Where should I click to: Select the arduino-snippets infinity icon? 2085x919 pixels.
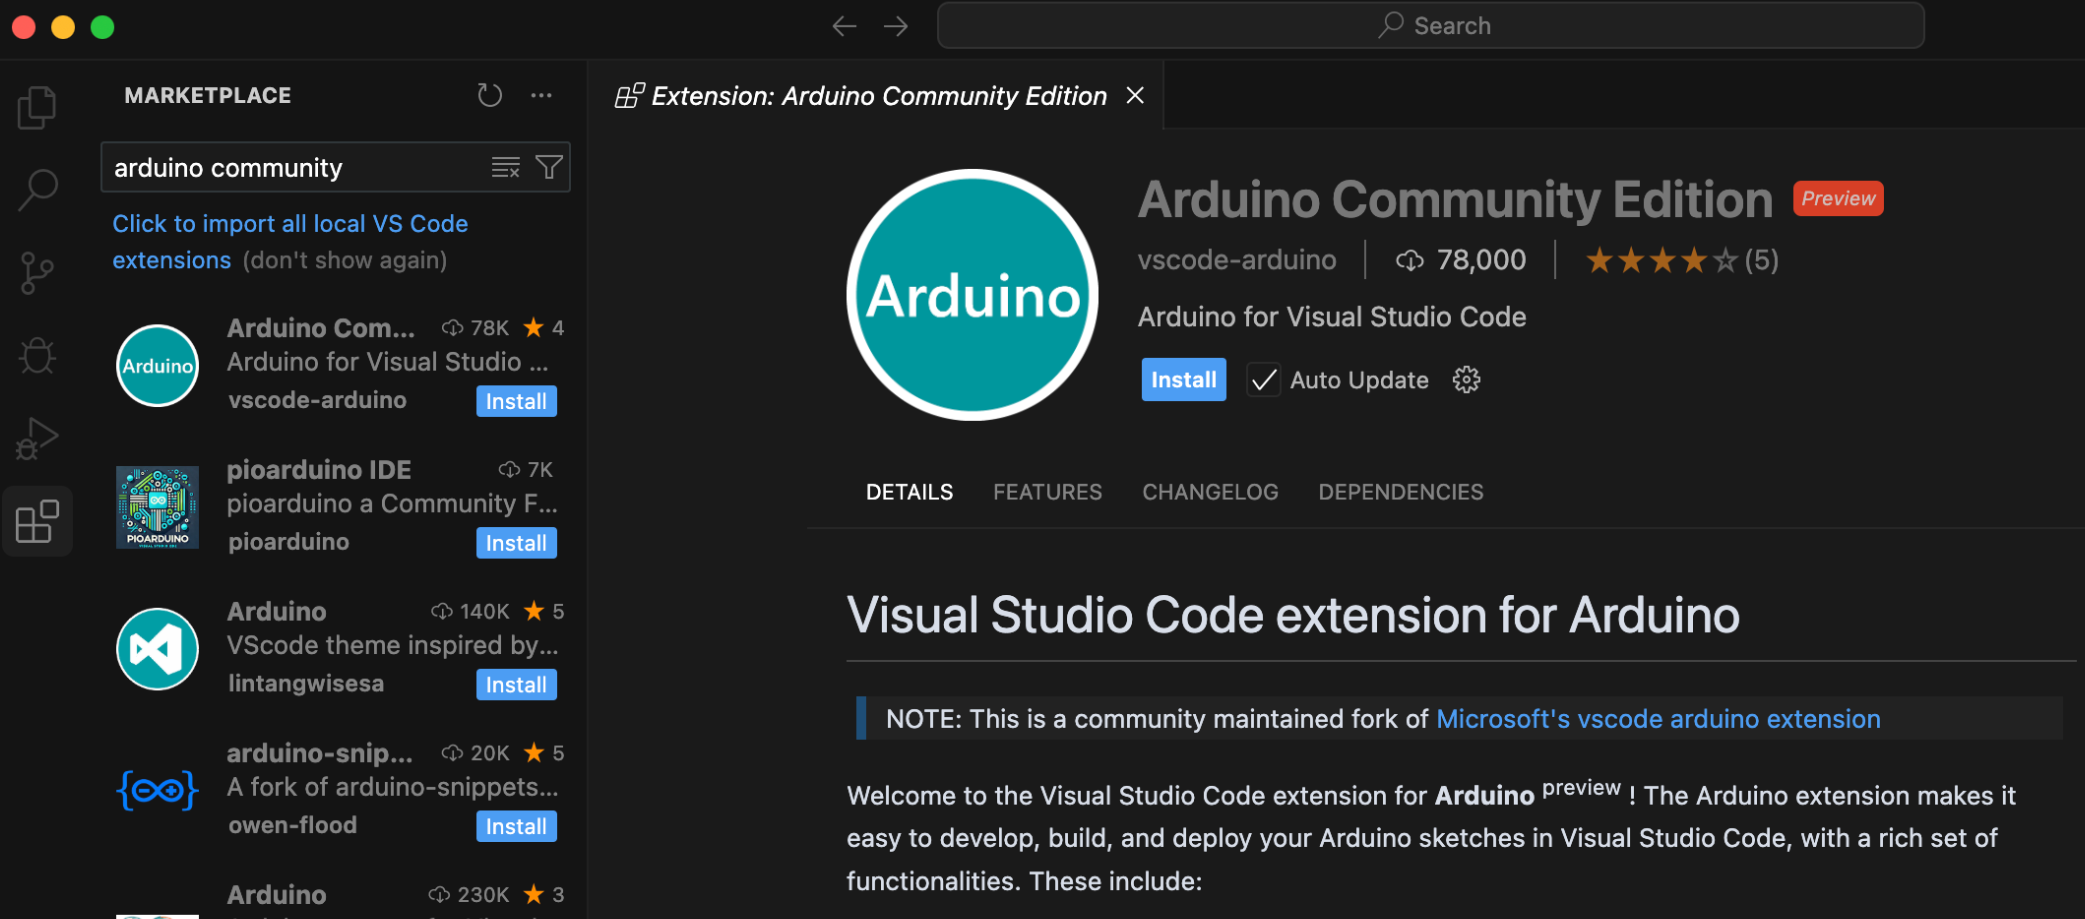[x=157, y=791]
